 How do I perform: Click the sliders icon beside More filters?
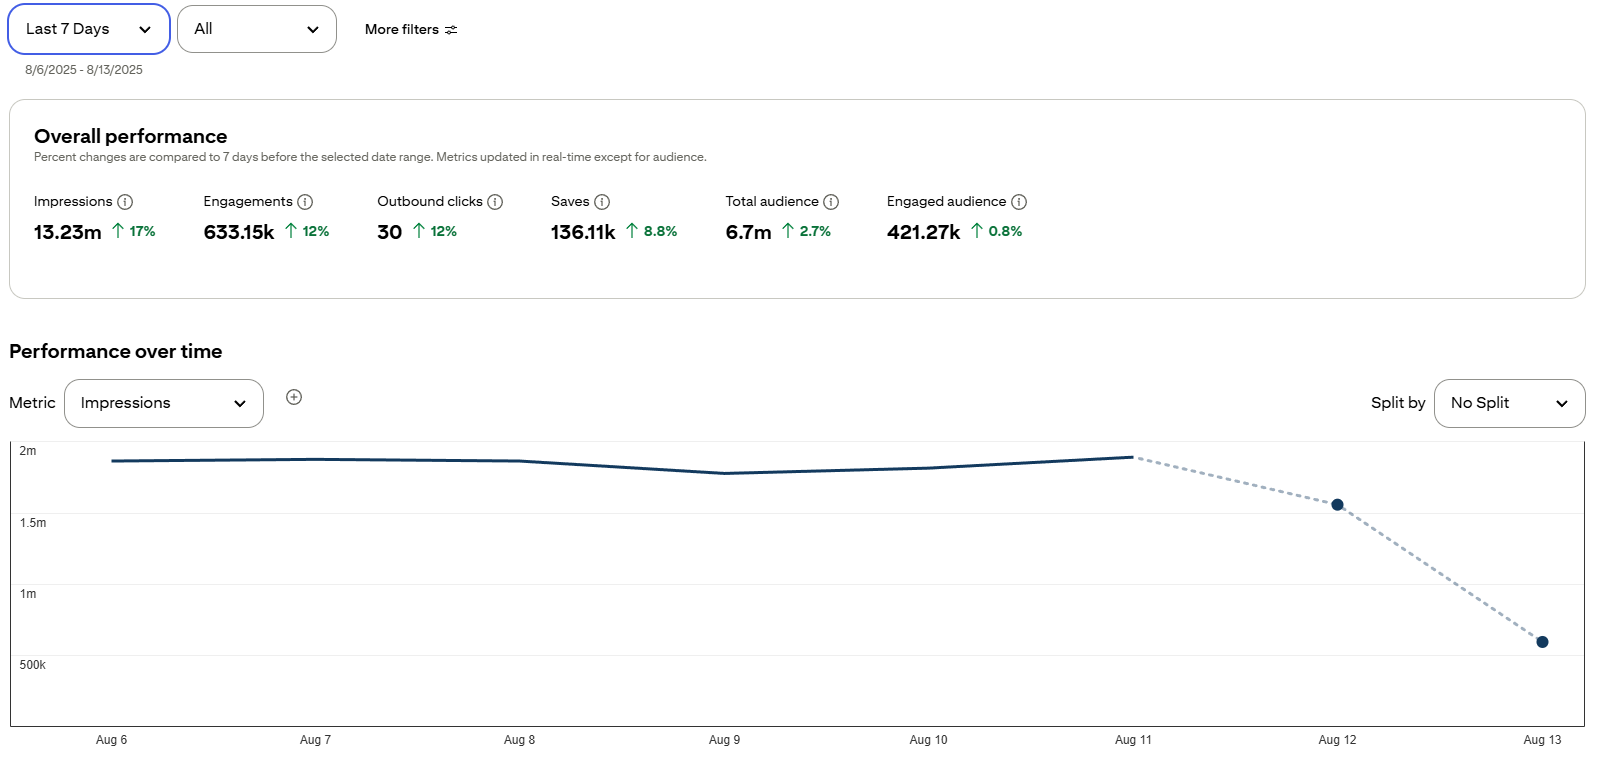click(451, 30)
